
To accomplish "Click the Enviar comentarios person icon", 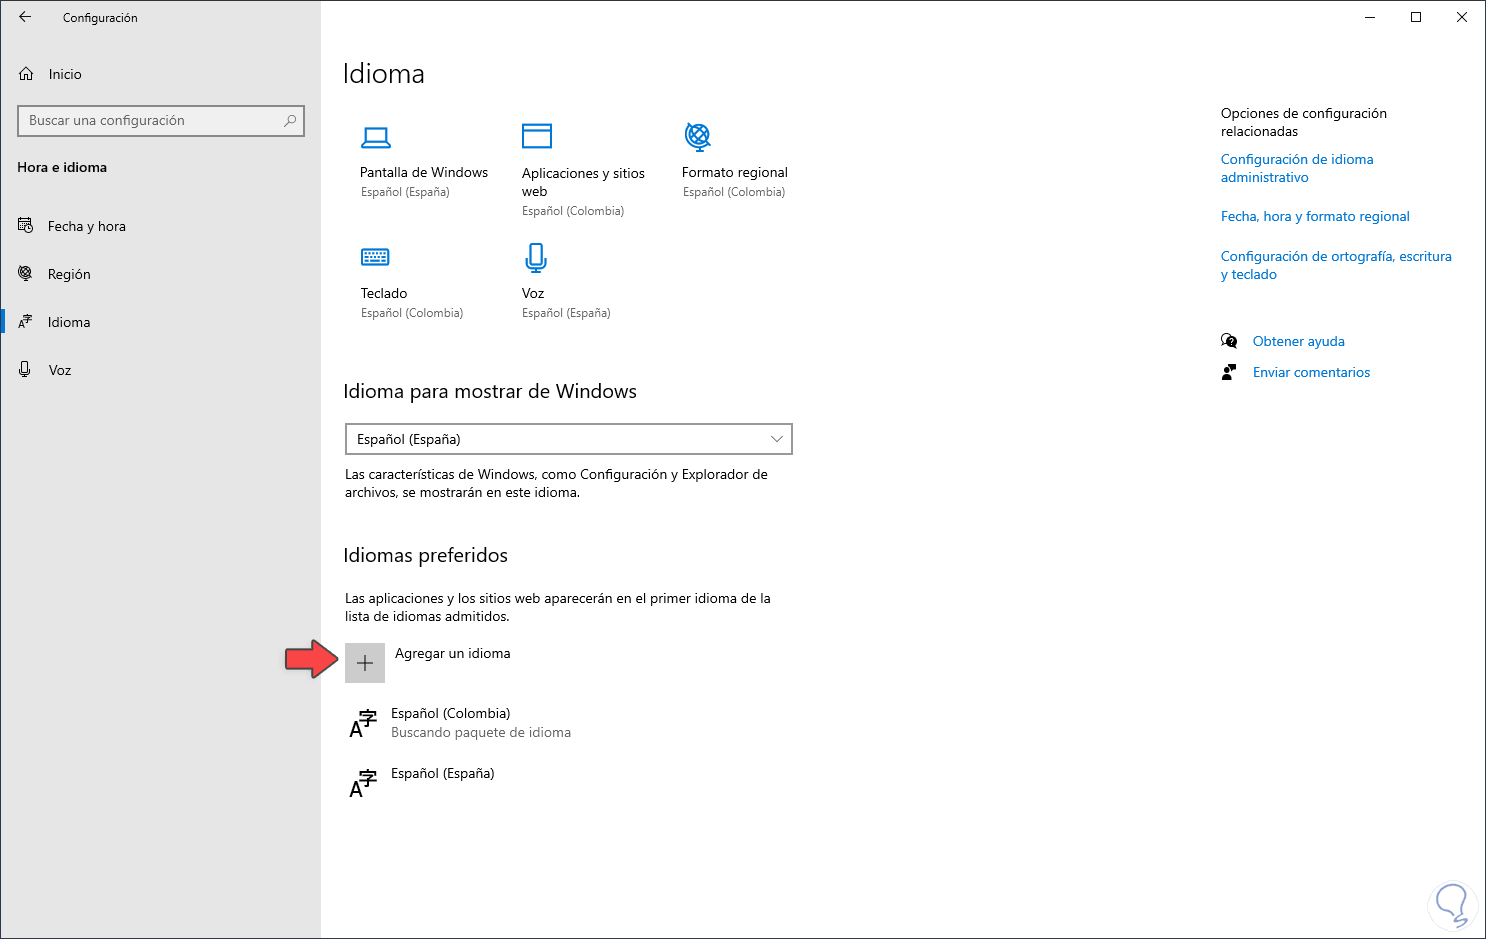I will [1229, 372].
